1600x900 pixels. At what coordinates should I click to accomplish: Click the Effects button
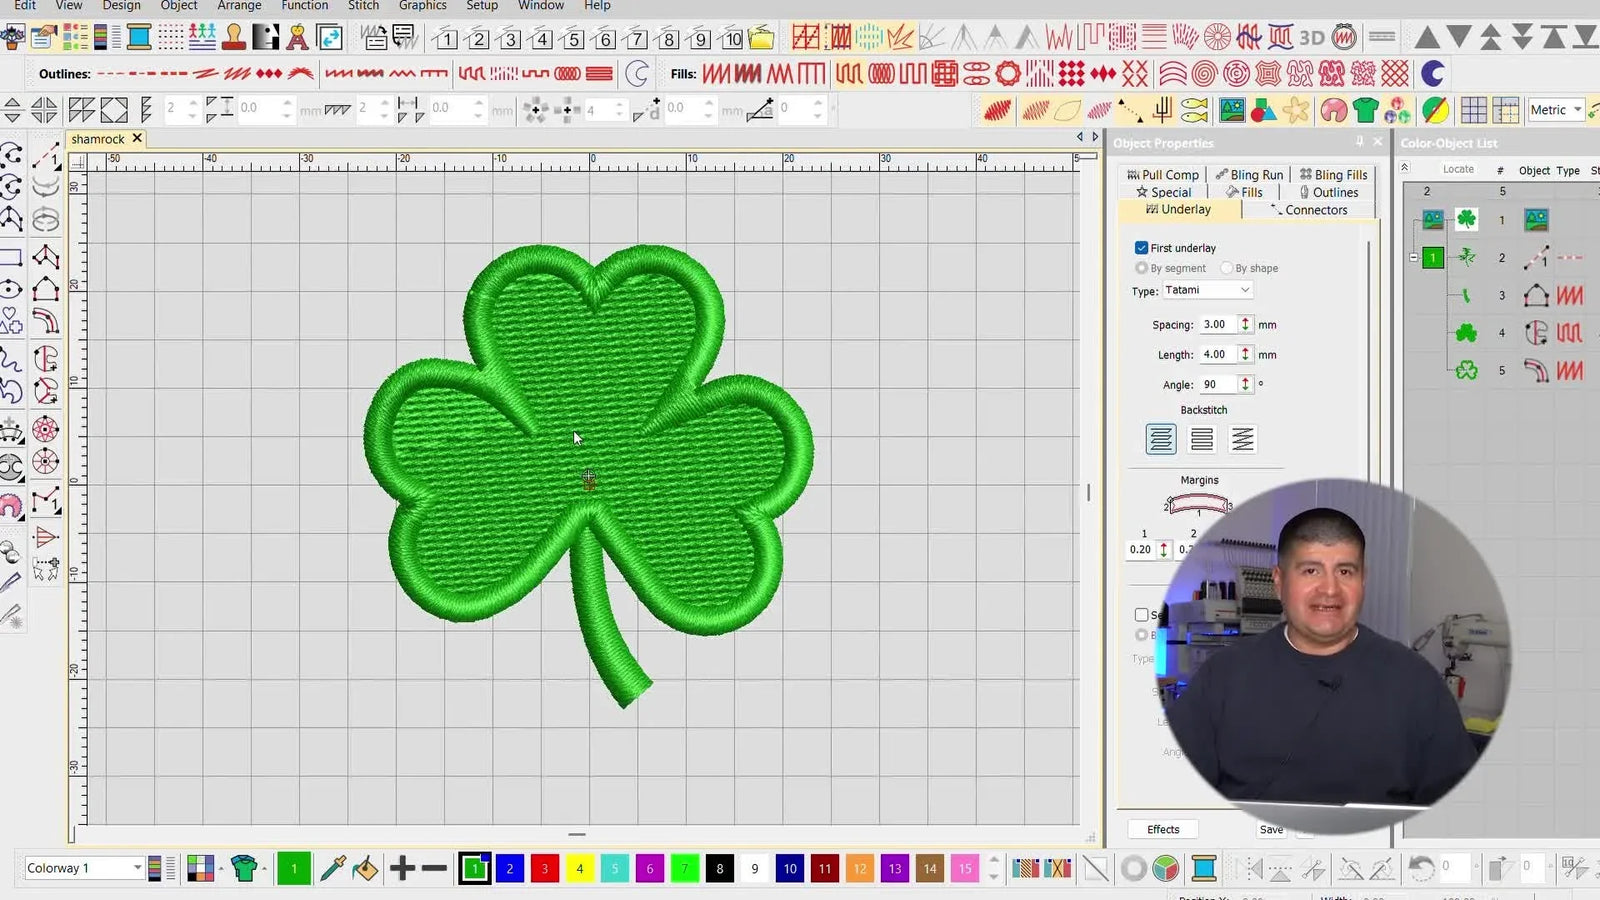(1163, 829)
